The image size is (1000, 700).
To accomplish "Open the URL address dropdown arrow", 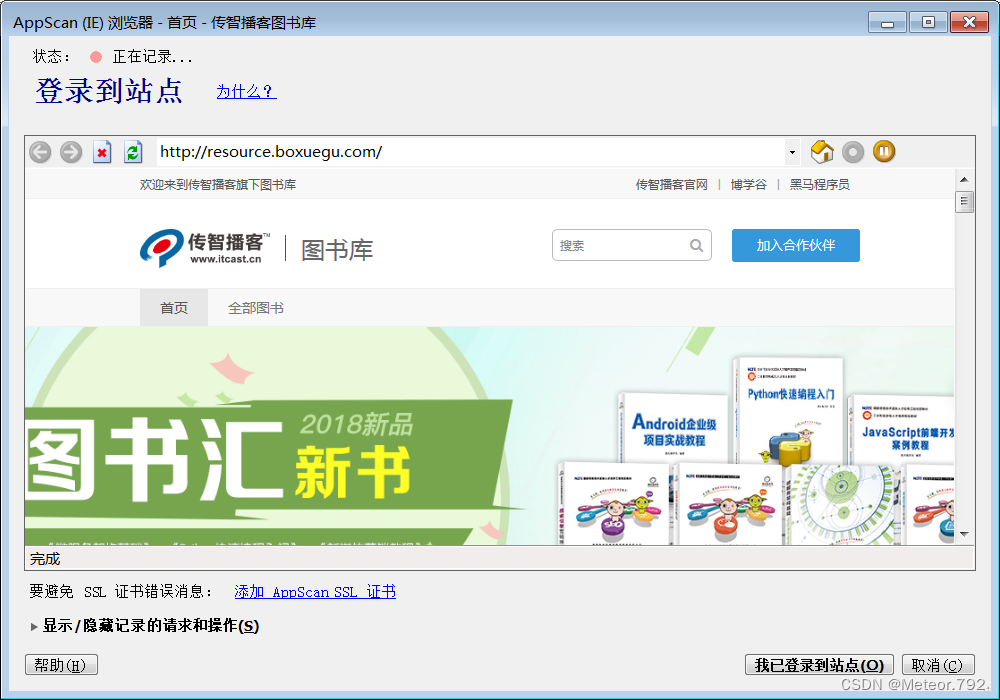I will [792, 152].
